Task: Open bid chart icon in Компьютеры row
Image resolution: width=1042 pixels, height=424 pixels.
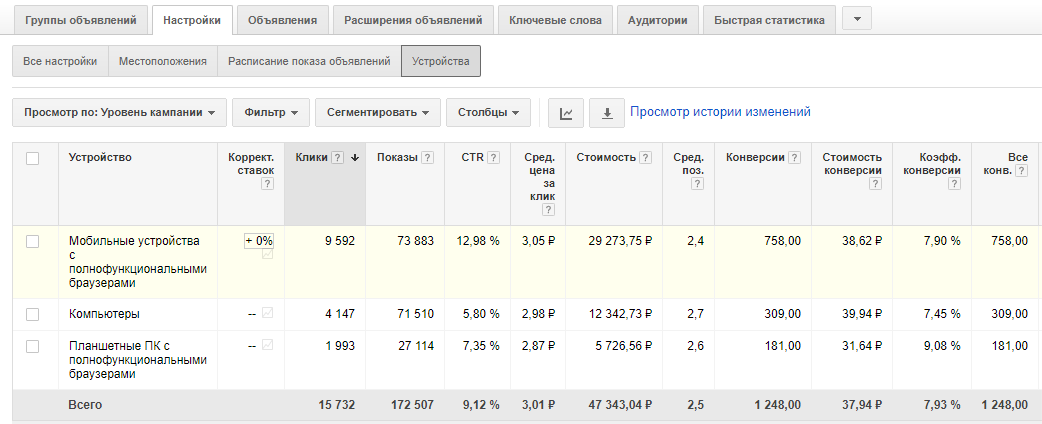Action: [267, 313]
